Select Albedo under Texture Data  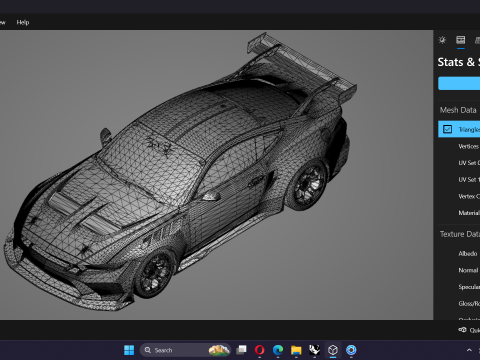468,254
